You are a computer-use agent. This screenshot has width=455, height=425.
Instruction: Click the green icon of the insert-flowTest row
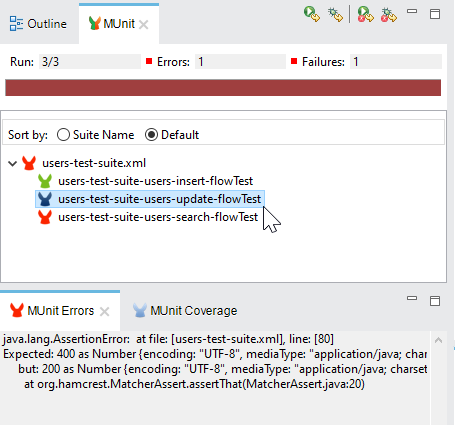tap(45, 181)
